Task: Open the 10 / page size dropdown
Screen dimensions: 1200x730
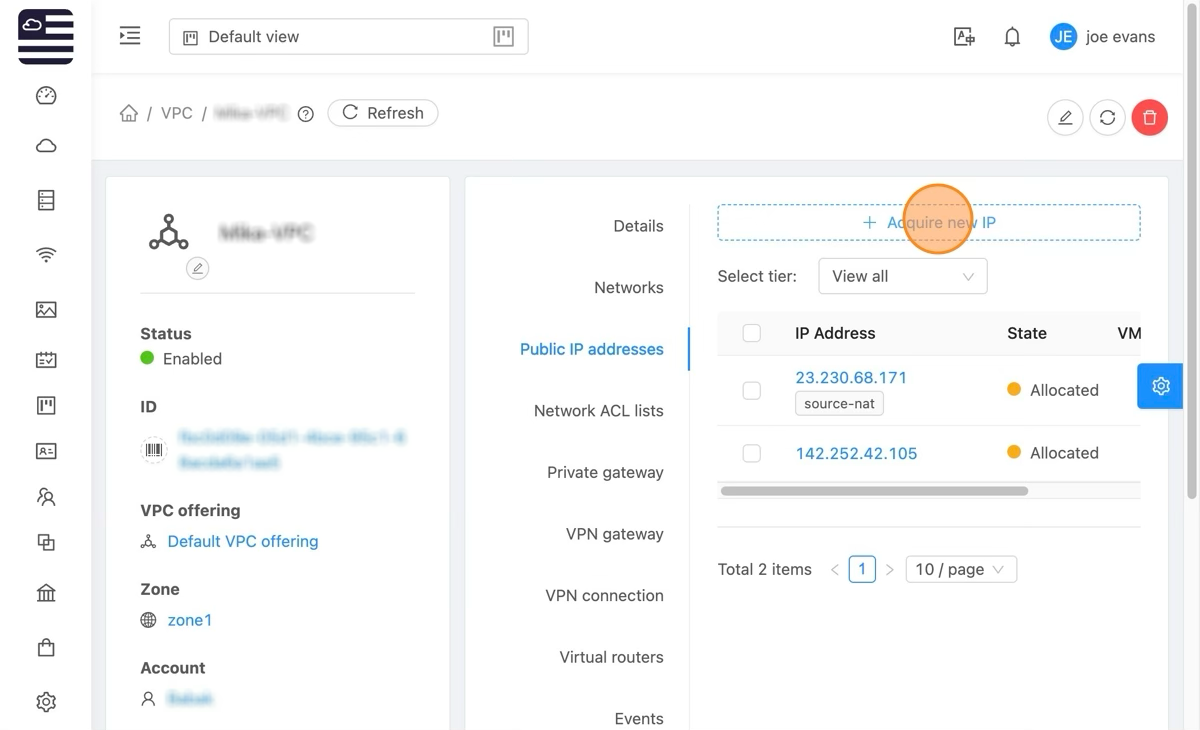Action: [x=960, y=569]
